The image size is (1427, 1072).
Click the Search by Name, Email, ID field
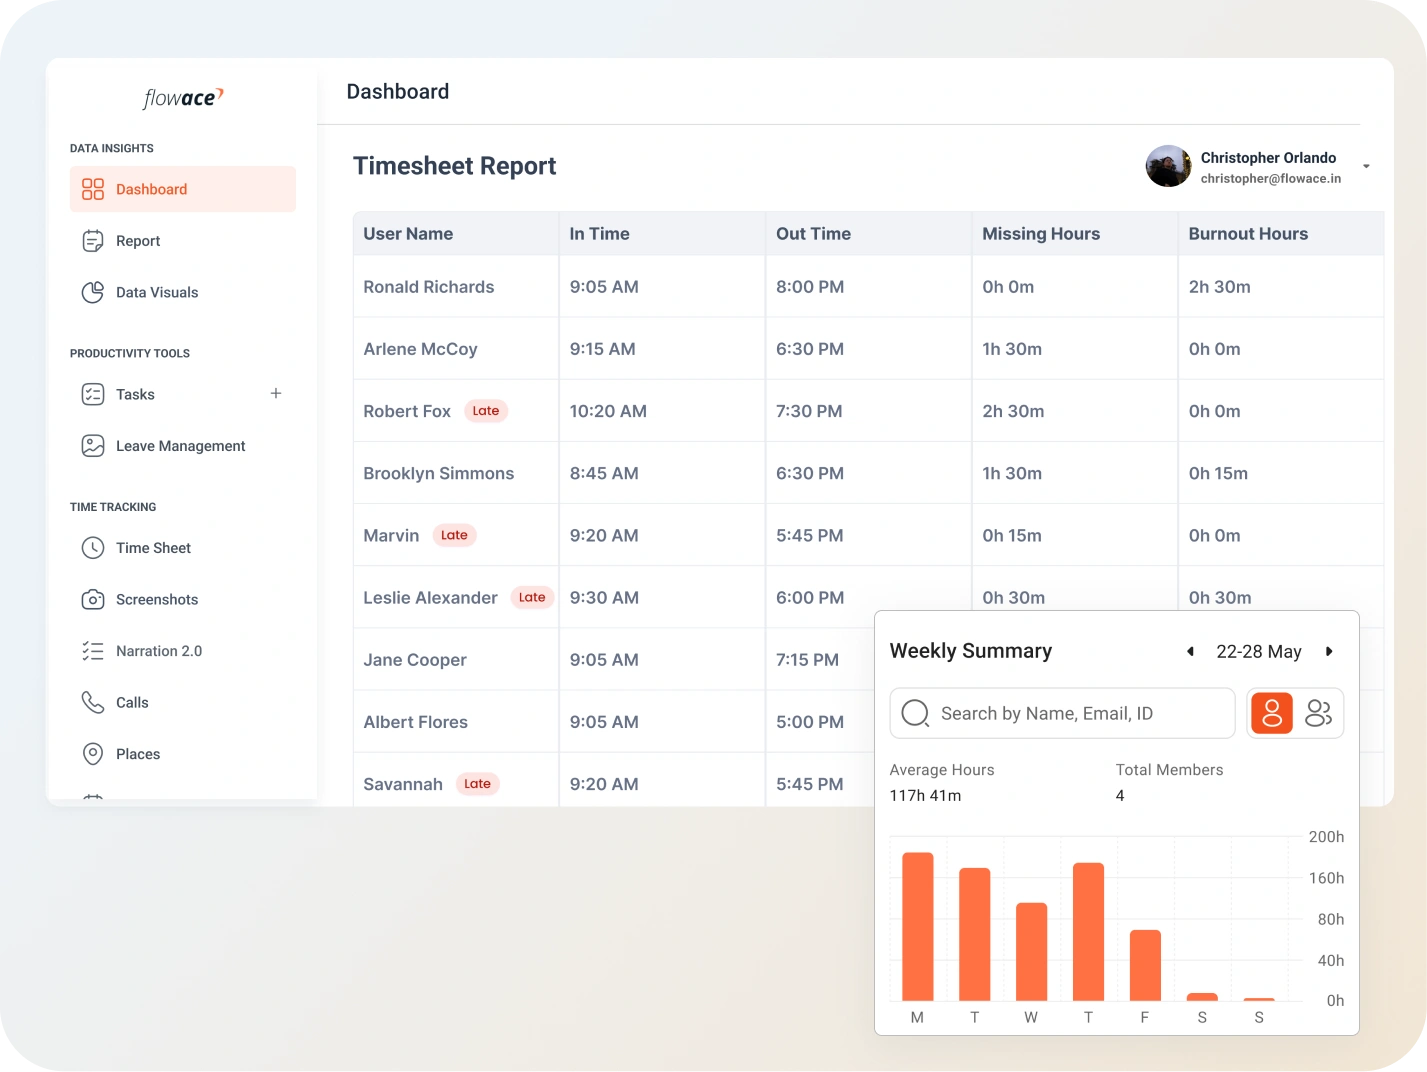pyautogui.click(x=1062, y=713)
